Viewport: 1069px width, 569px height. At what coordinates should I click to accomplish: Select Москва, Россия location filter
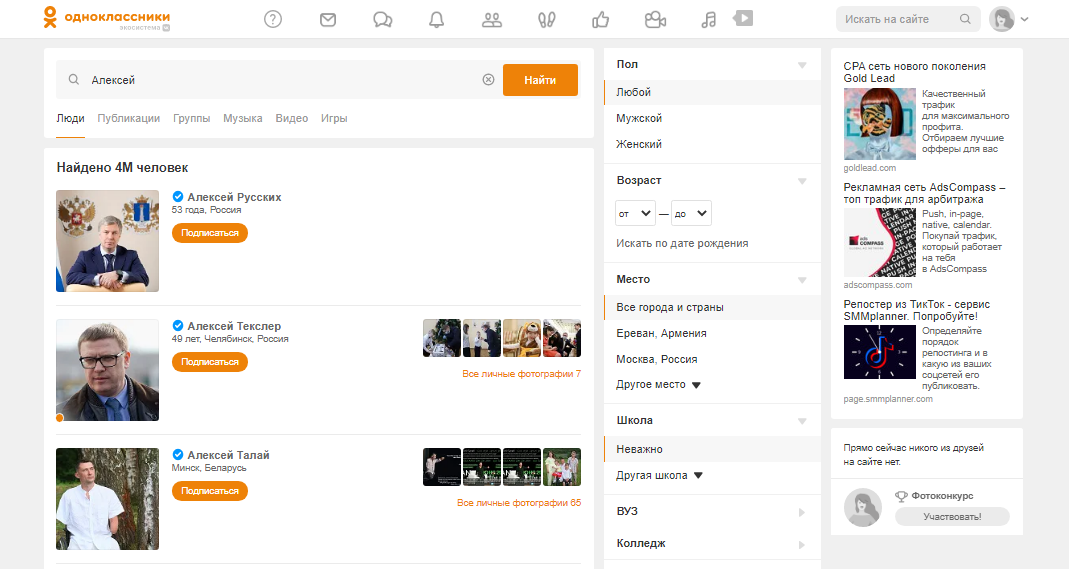click(x=656, y=359)
